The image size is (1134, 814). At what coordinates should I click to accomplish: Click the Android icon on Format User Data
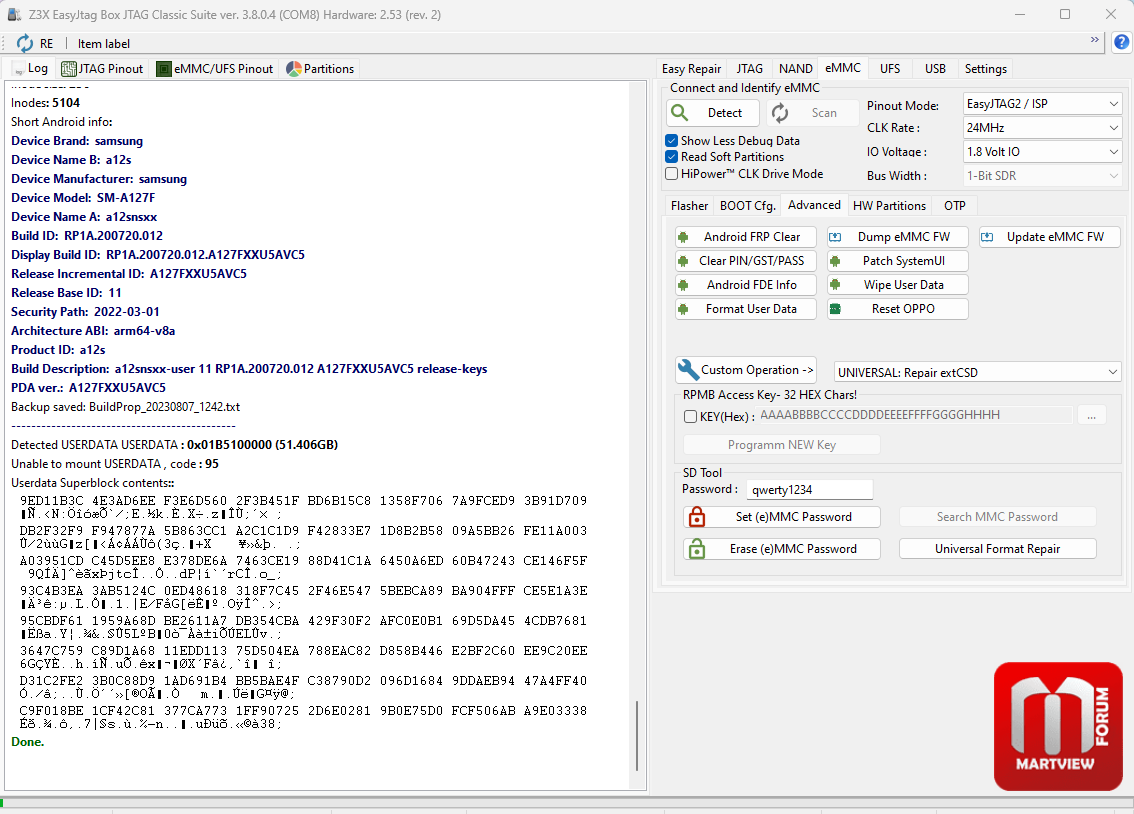[x=683, y=309]
